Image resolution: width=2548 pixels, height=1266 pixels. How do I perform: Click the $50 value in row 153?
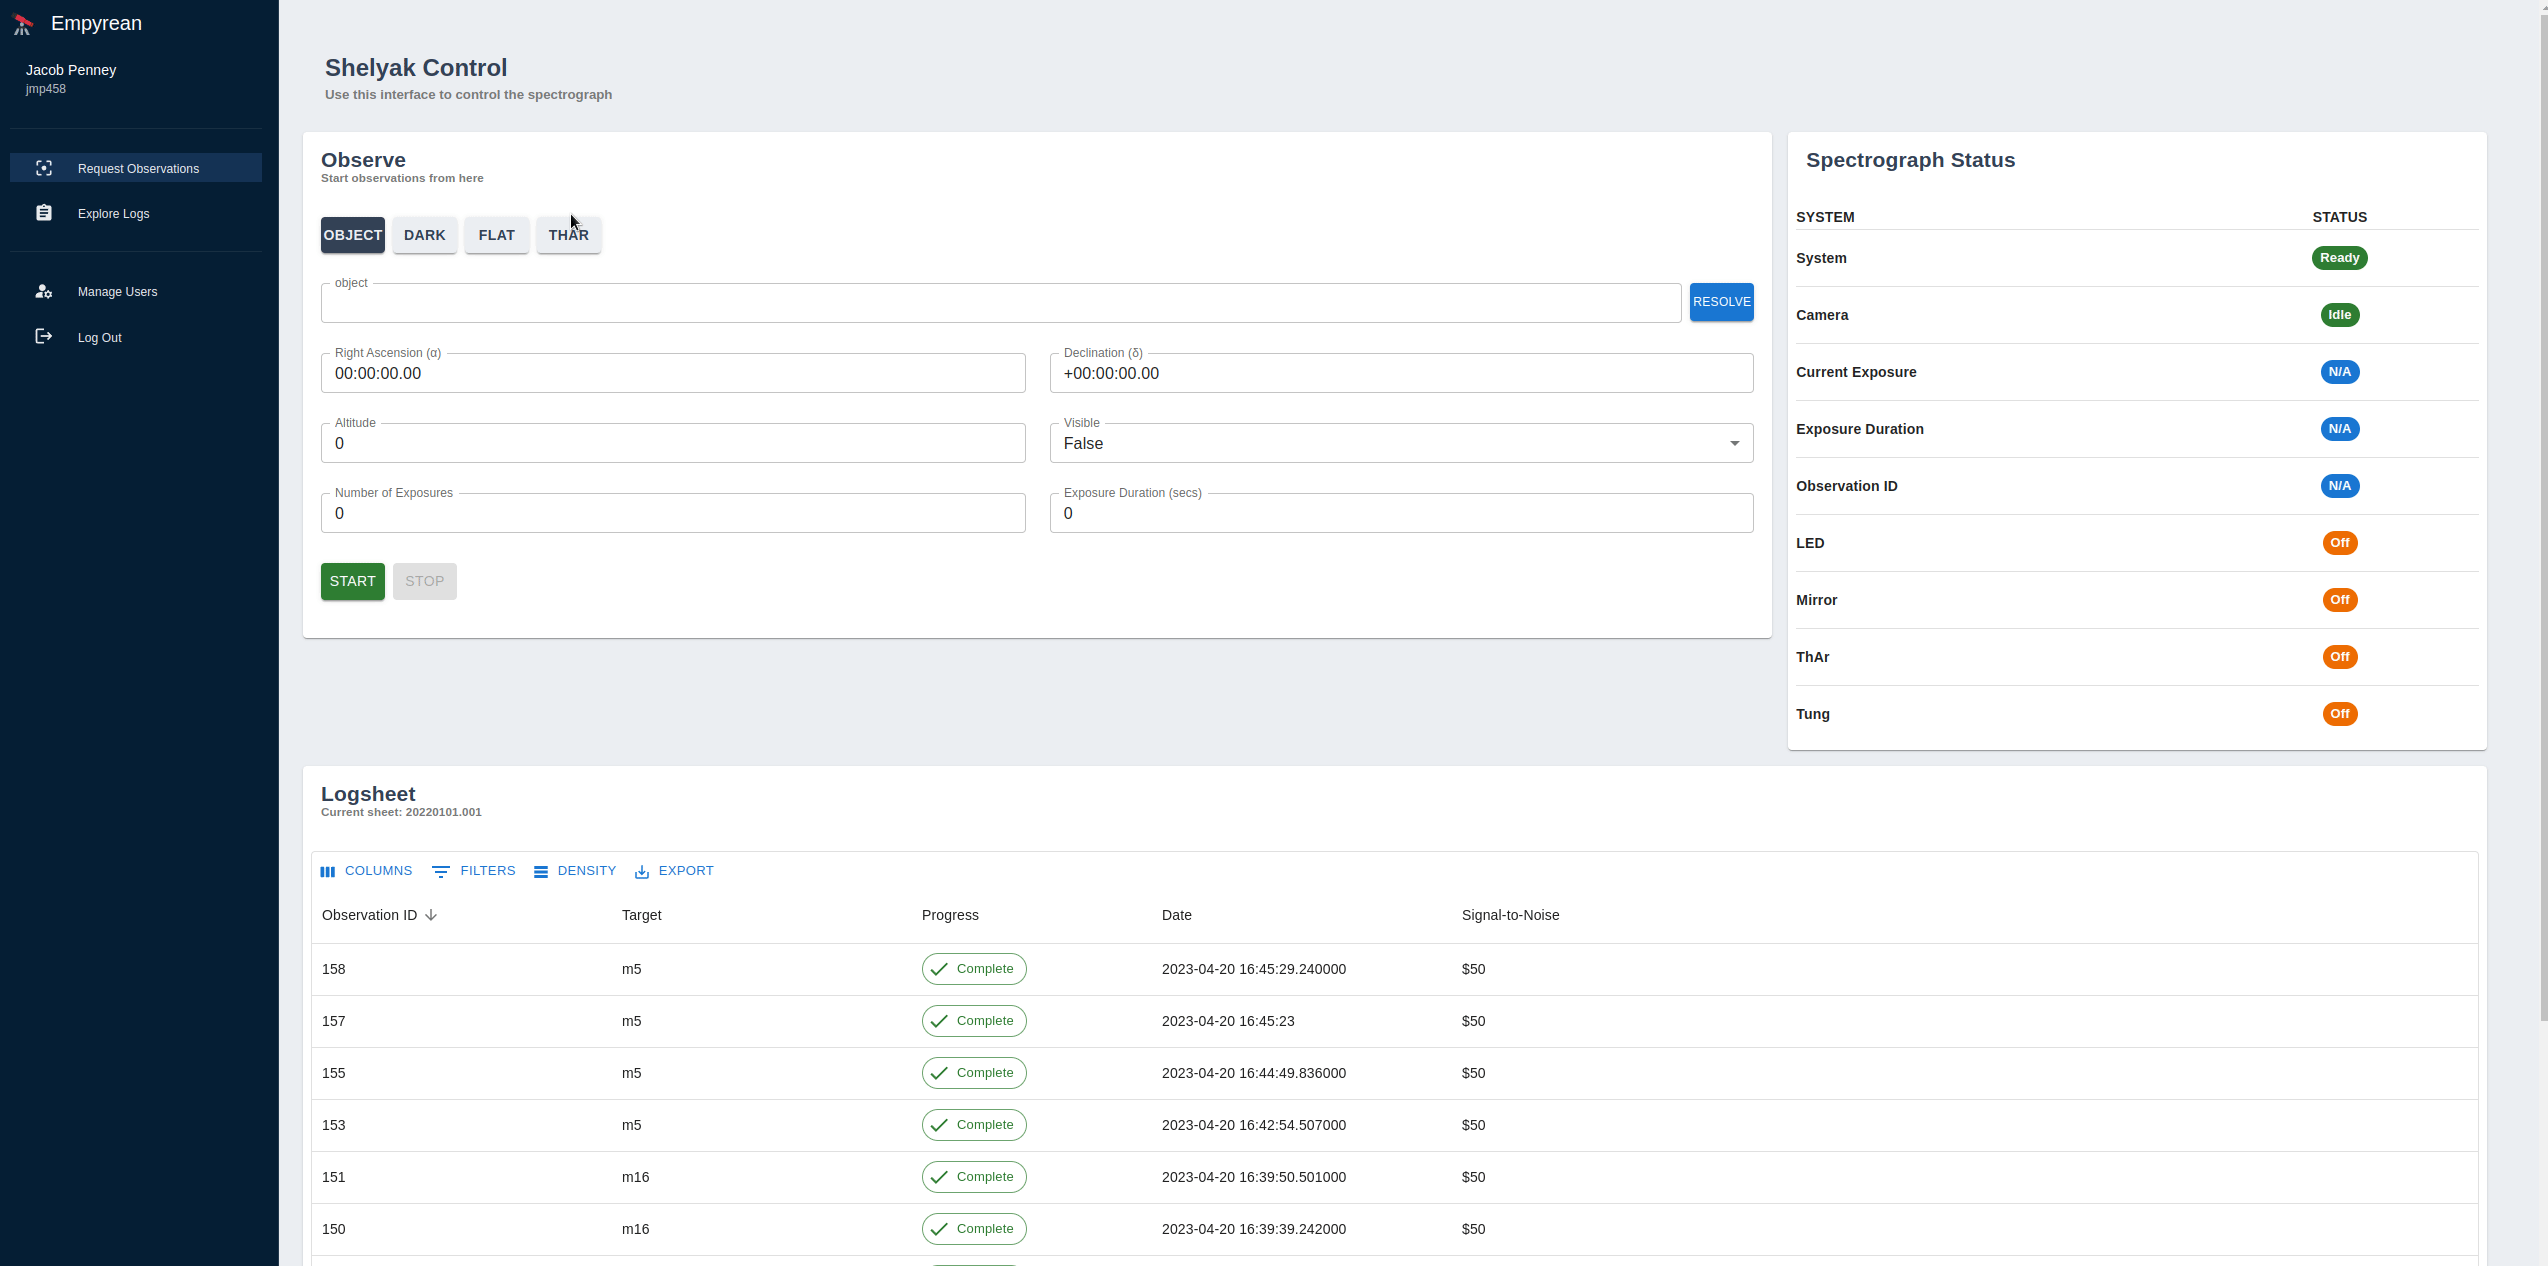pos(1473,1125)
